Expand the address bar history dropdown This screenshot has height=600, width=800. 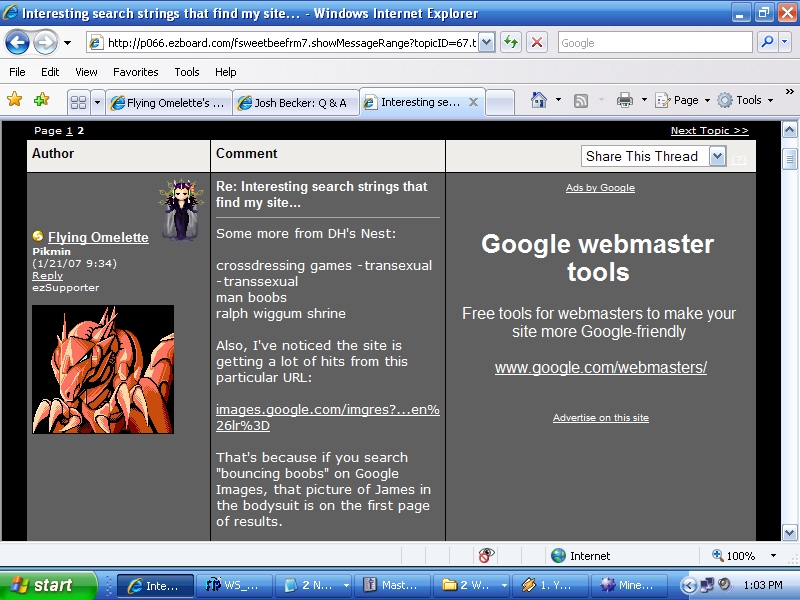487,43
